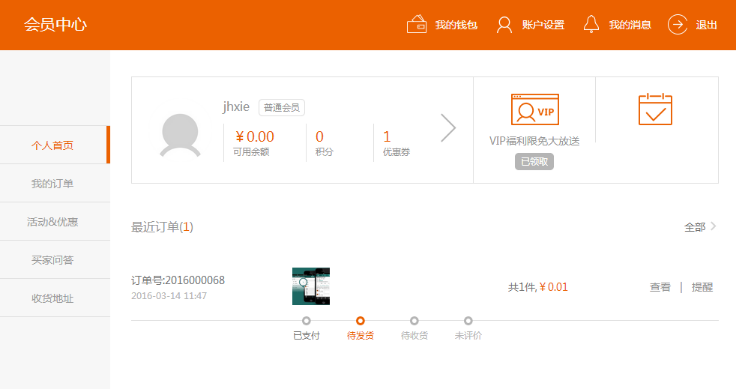The height and width of the screenshot is (389, 736).
Task: Click the calendar check-in icon
Action: tap(655, 109)
